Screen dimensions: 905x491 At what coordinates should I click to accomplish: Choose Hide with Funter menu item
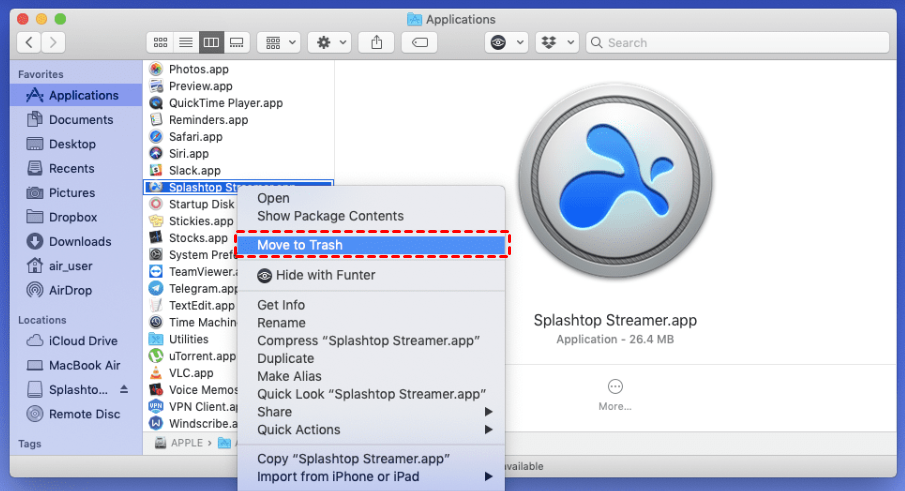click(x=371, y=275)
